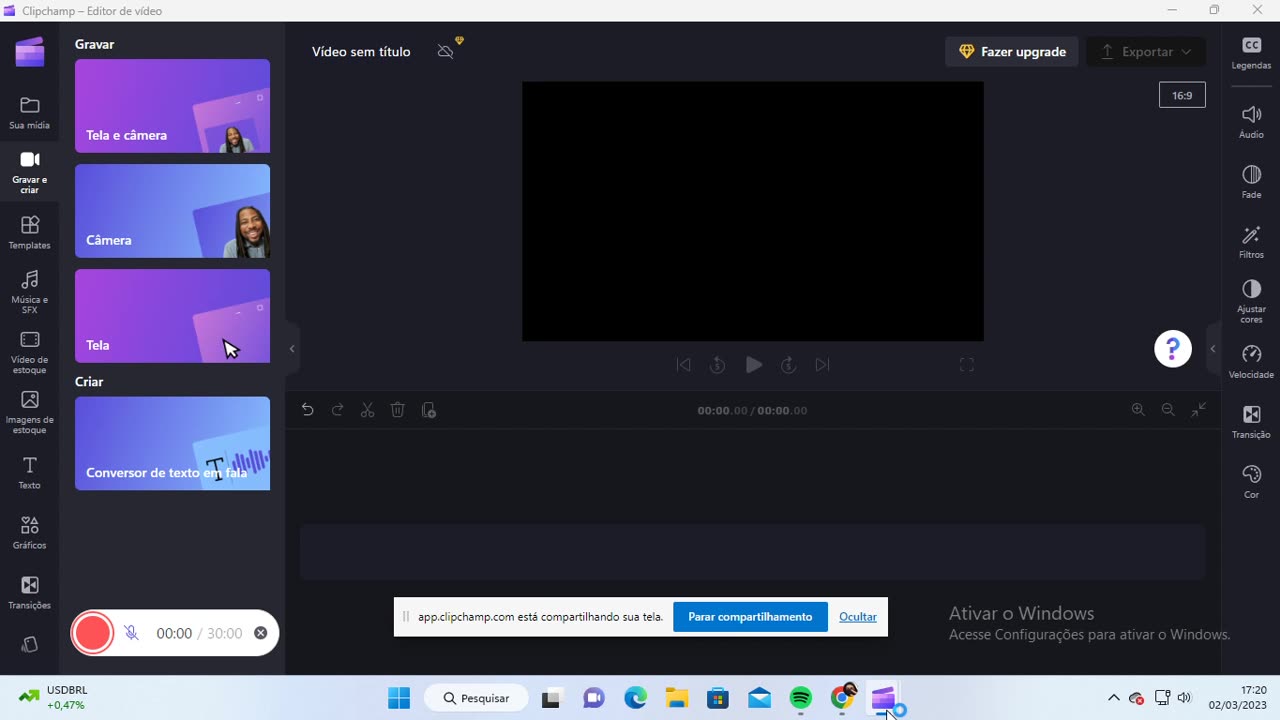Open the Transição properties panel
The image size is (1280, 720).
(1251, 422)
